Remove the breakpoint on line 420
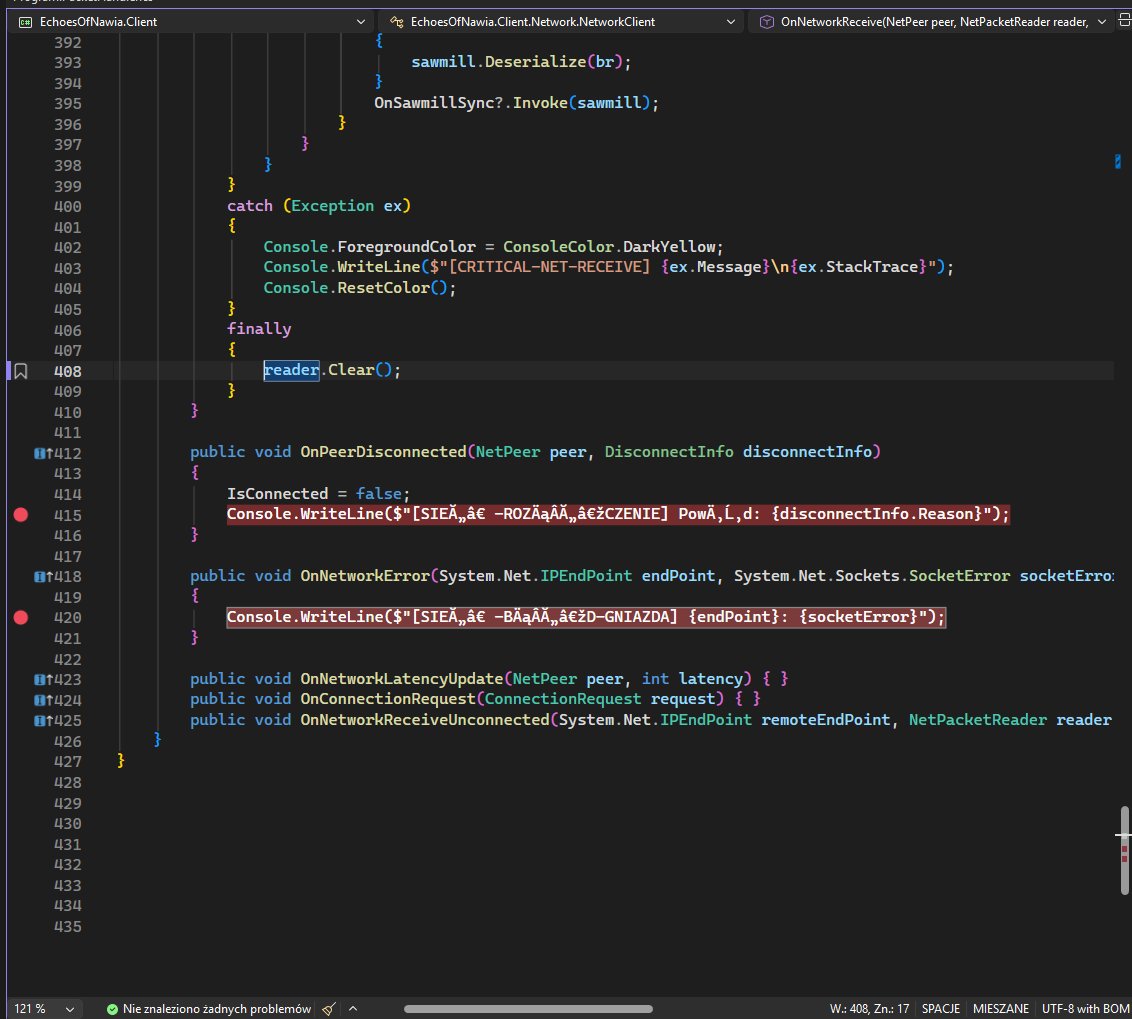Screen dimensions: 1132x1019 21,617
